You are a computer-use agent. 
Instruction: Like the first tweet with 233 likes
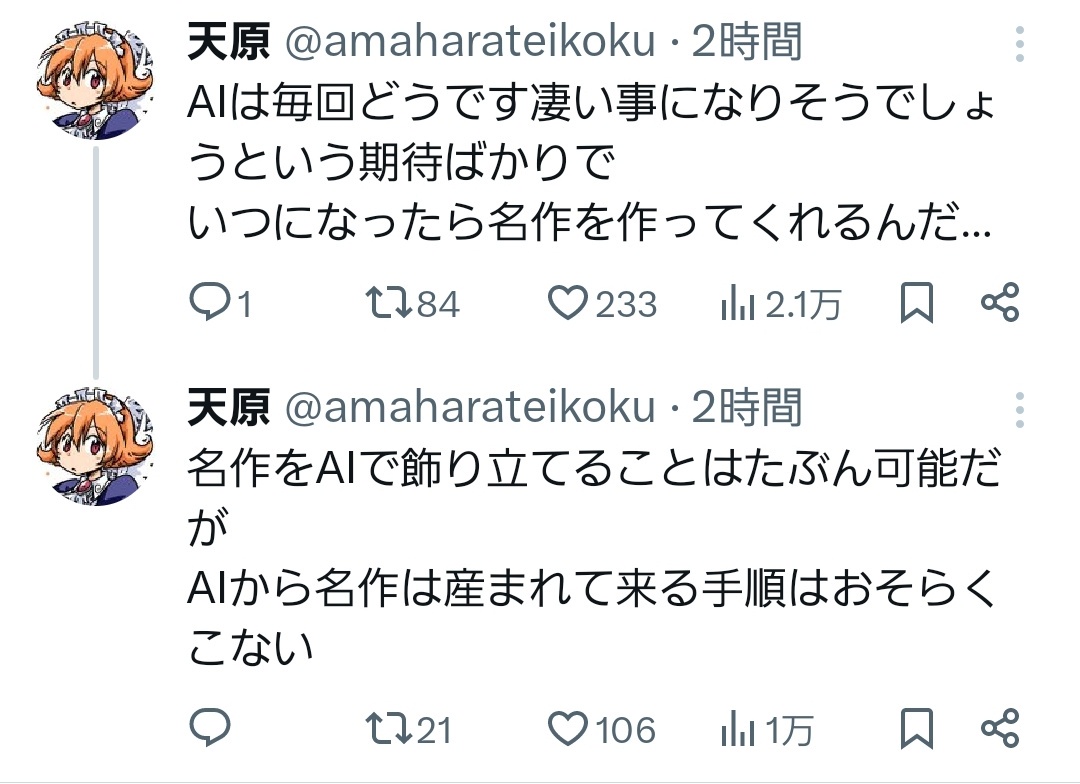(569, 303)
